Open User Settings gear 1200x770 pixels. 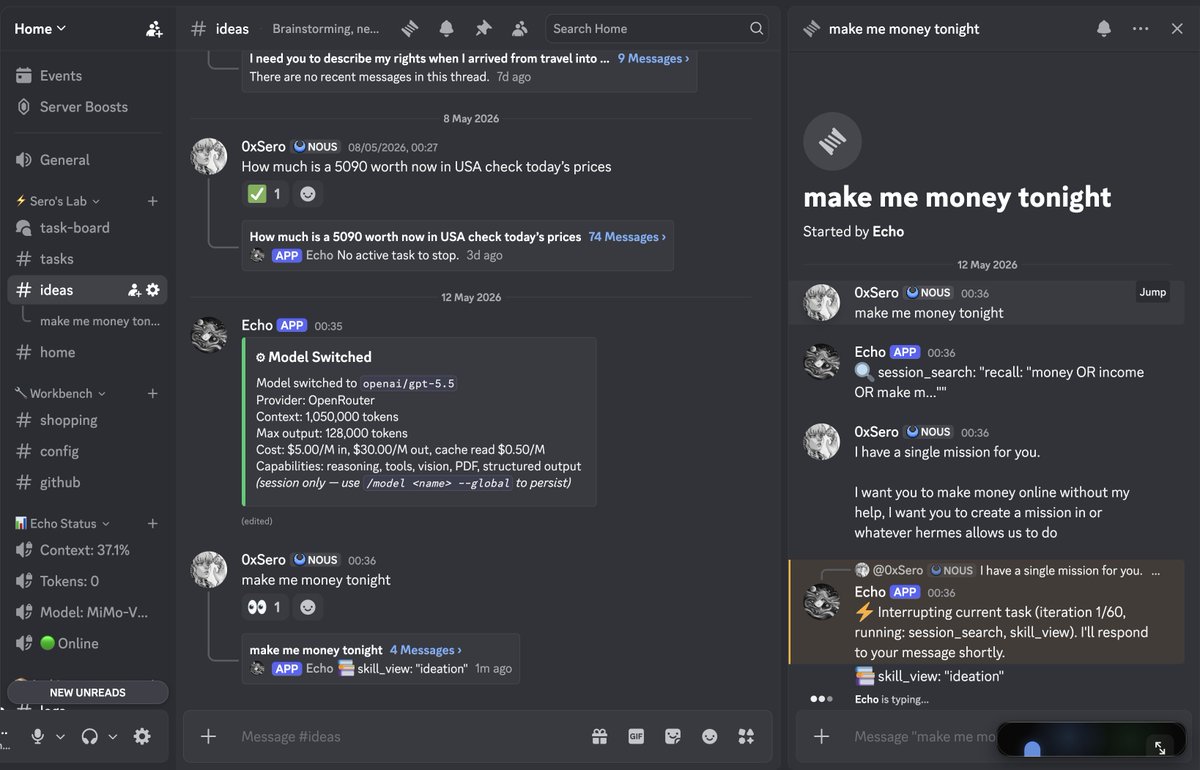(142, 737)
